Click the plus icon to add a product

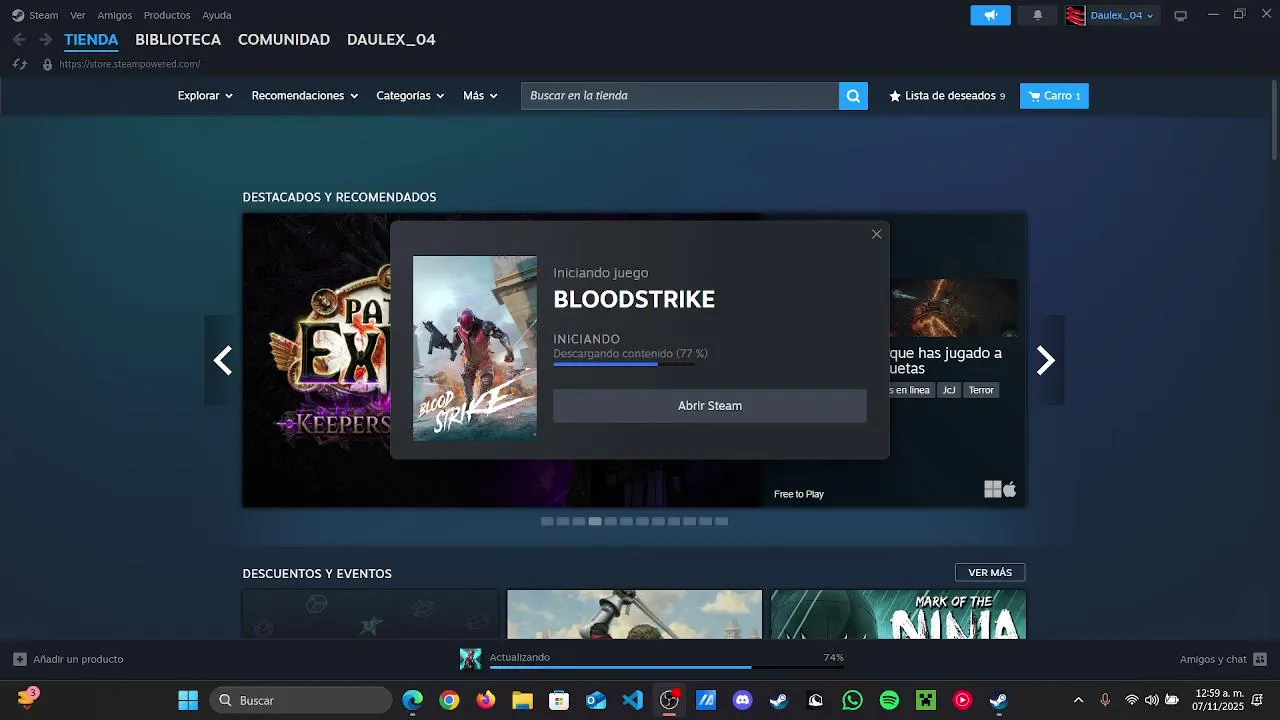19,659
